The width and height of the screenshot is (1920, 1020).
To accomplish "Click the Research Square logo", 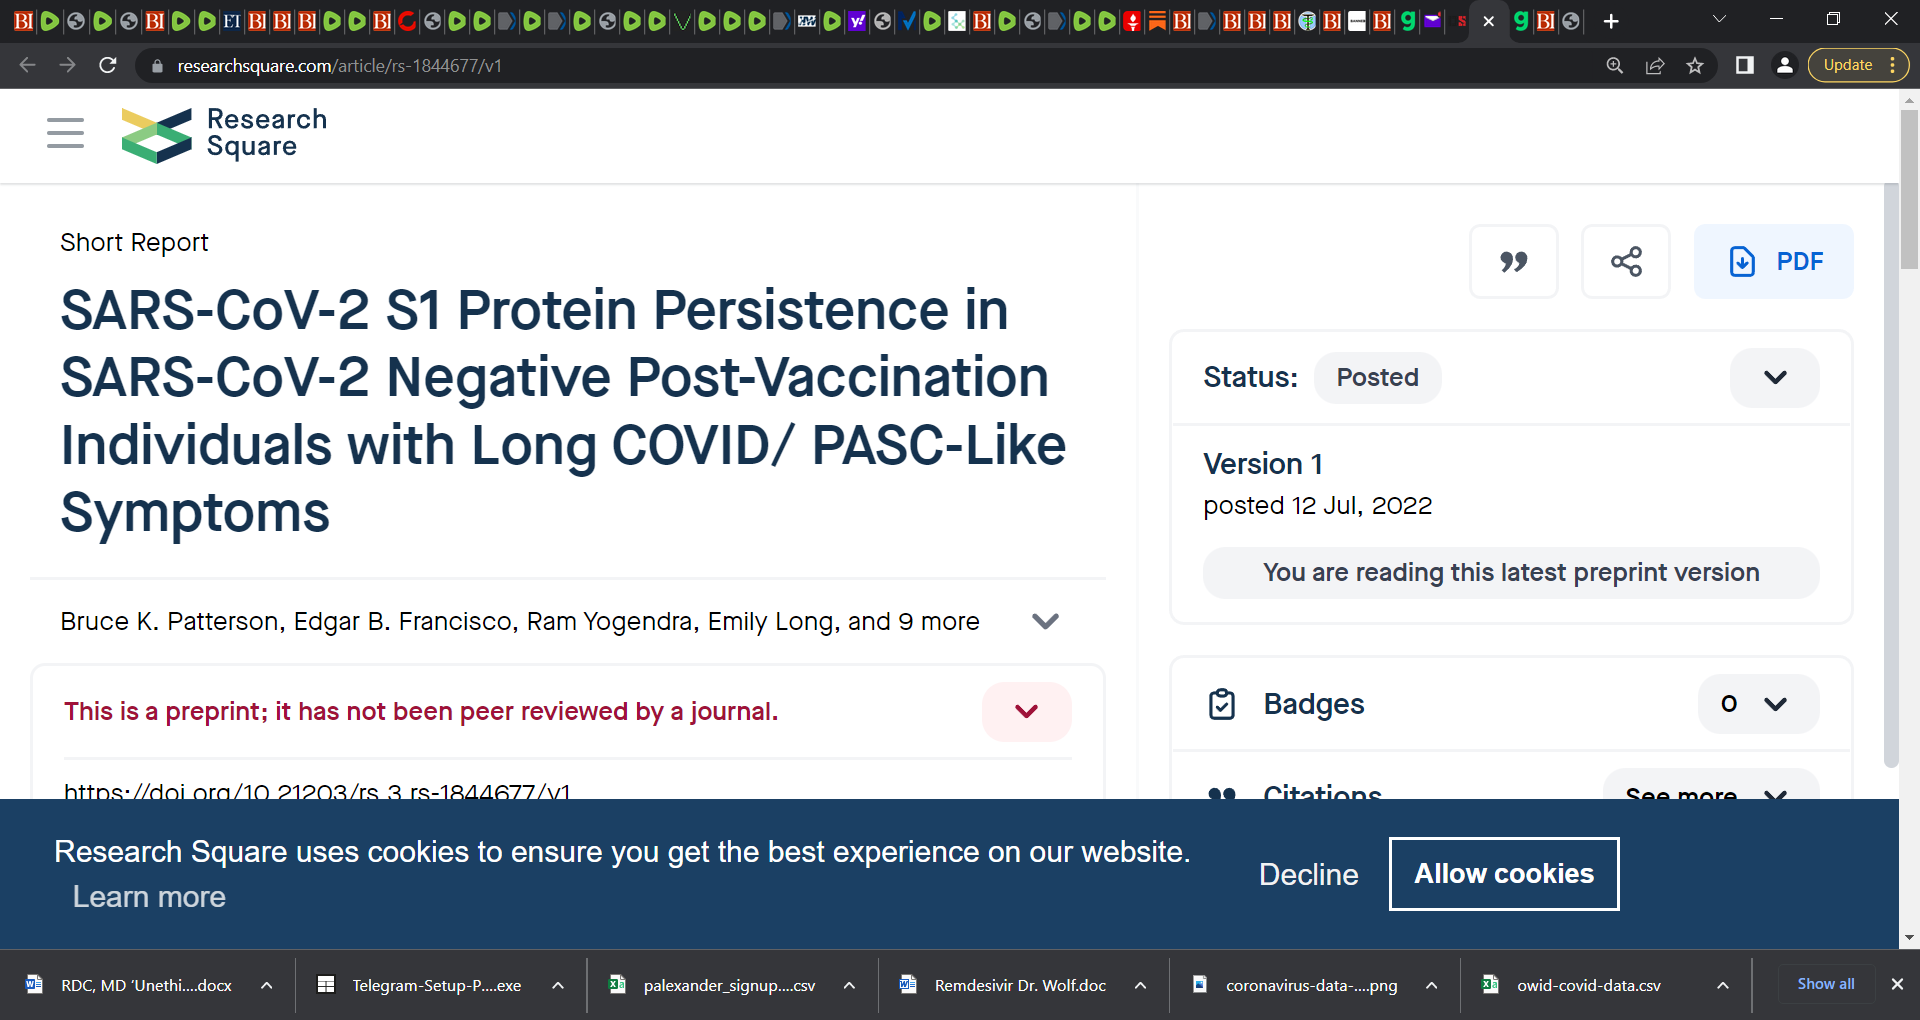I will tap(224, 134).
